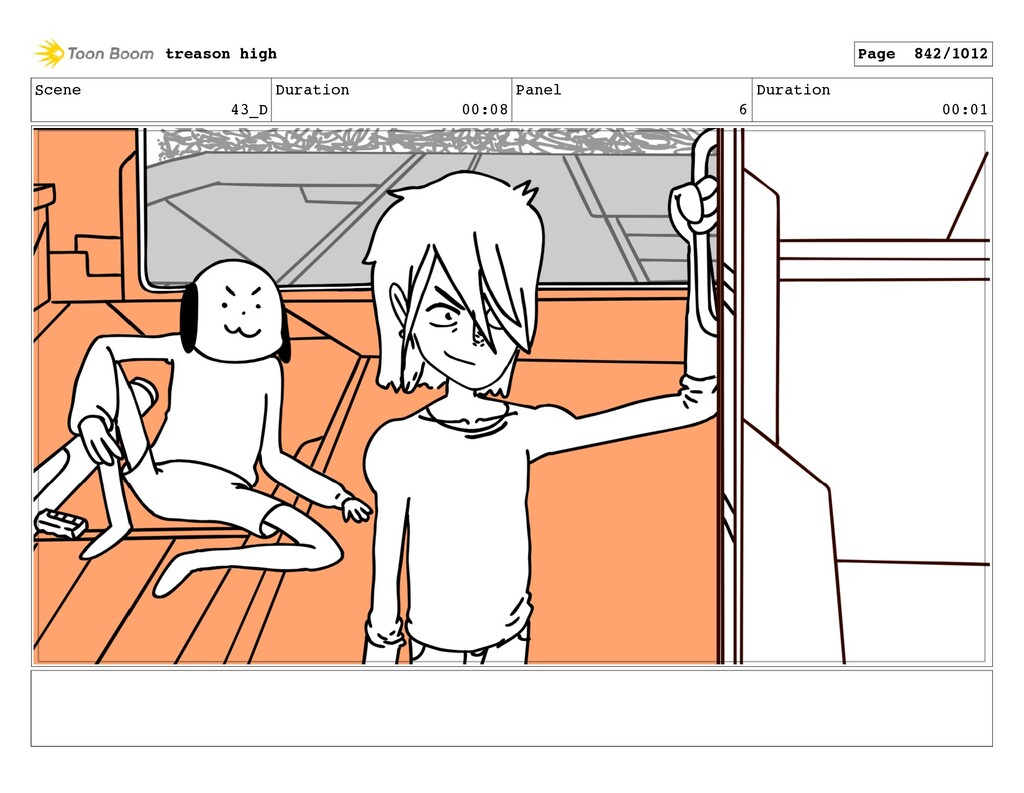This screenshot has width=1024, height=793.
Task: Select the 'Panel' header label
Action: (538, 89)
